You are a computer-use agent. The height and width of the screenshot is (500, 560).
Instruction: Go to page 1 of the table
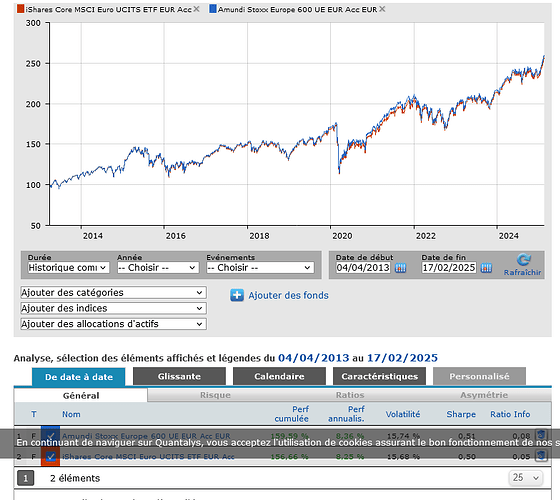pos(25,478)
